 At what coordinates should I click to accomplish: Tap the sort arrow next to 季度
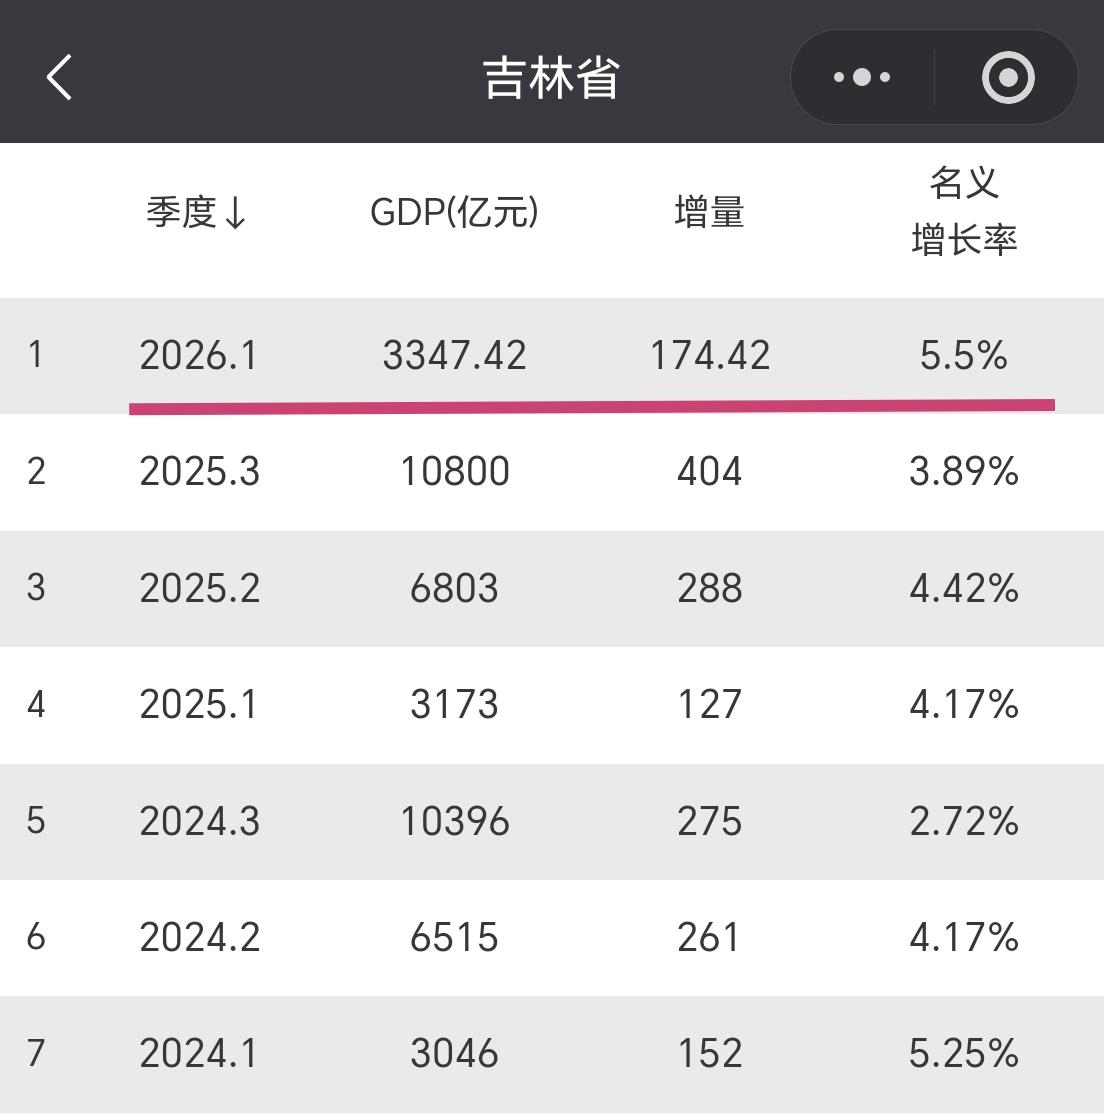point(237,213)
